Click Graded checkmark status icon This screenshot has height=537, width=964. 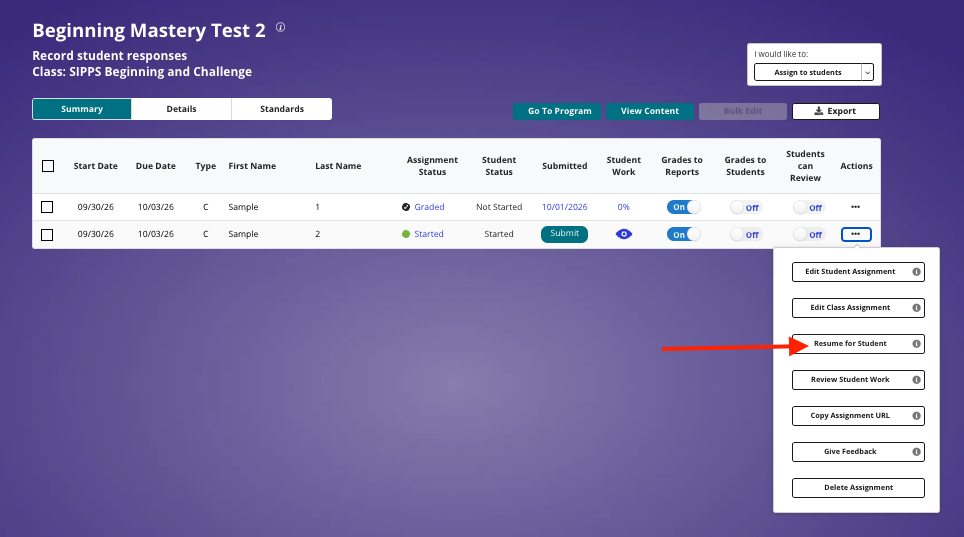tap(406, 207)
